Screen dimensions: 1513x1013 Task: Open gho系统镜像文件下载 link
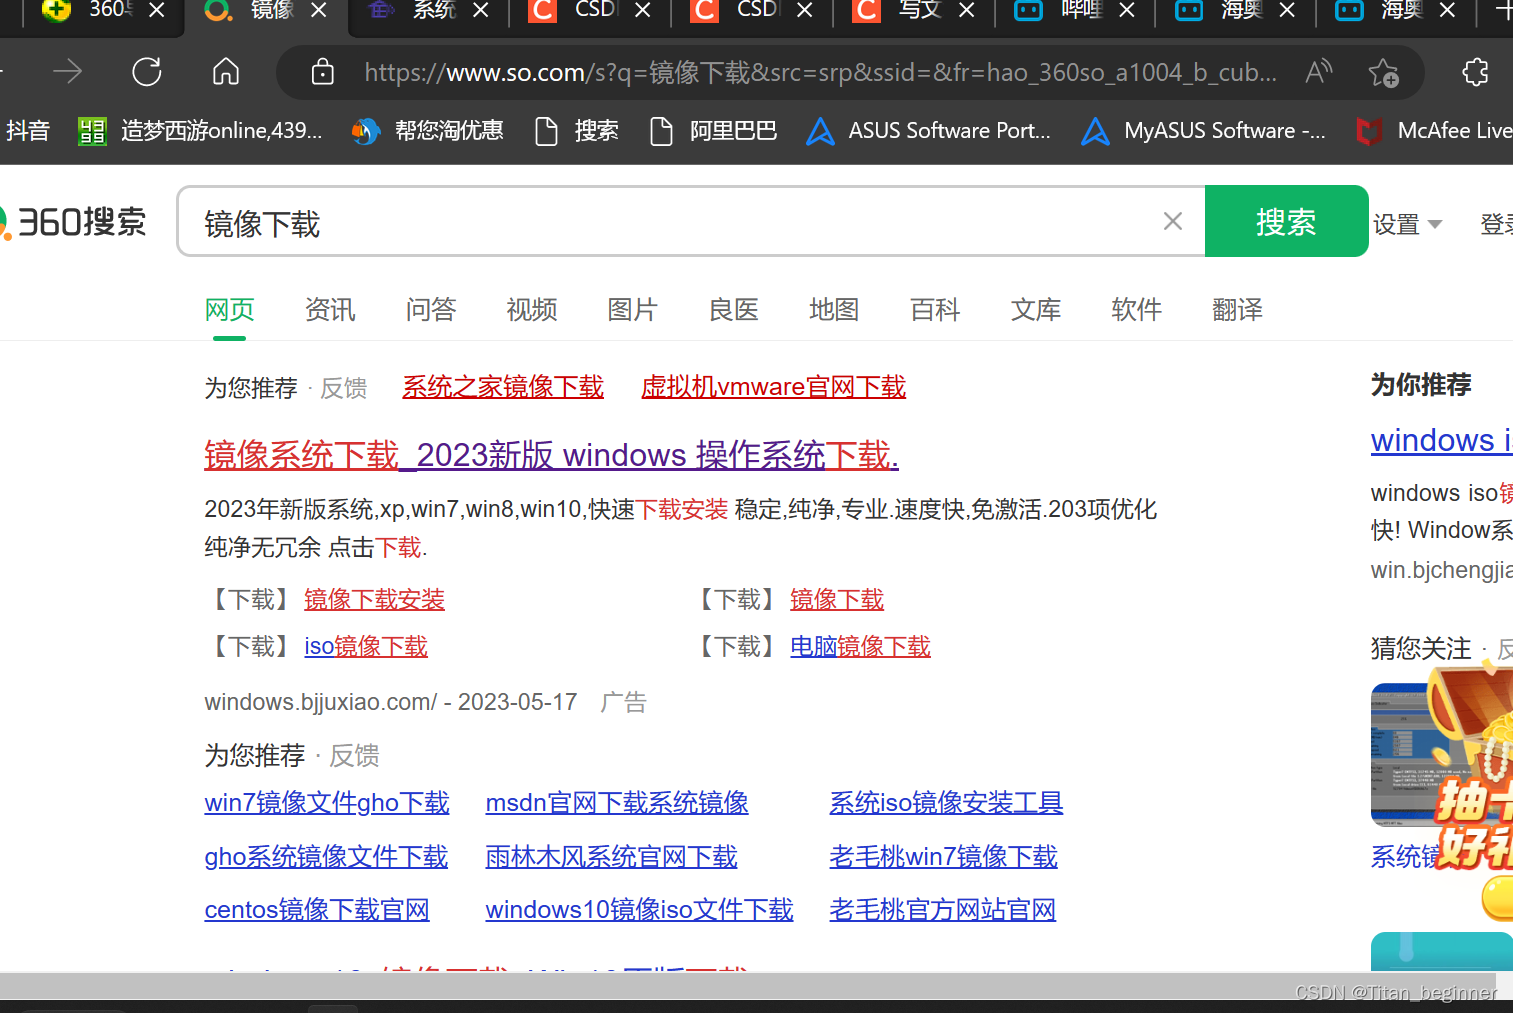[326, 857]
